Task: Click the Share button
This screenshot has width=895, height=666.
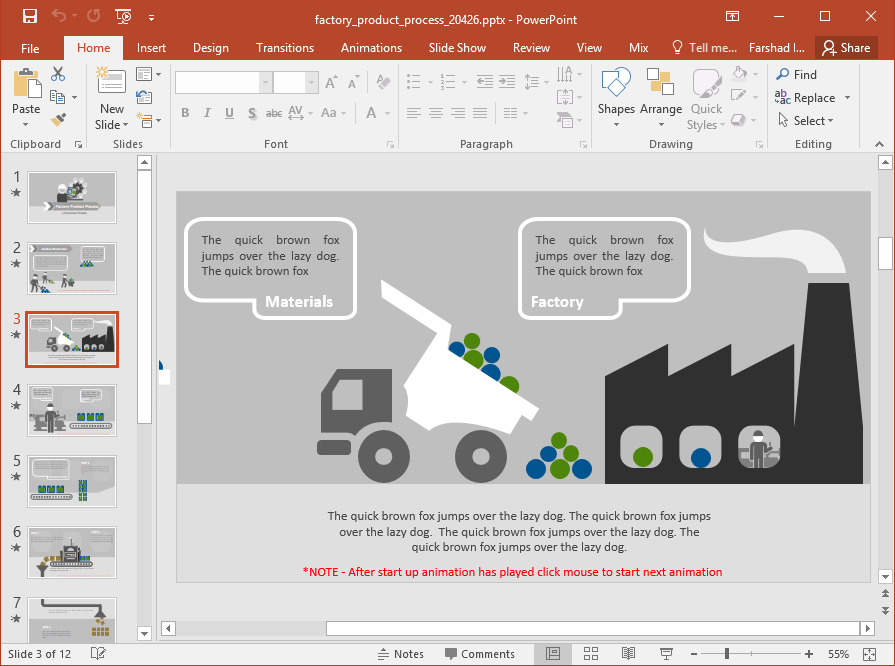Action: coord(846,47)
